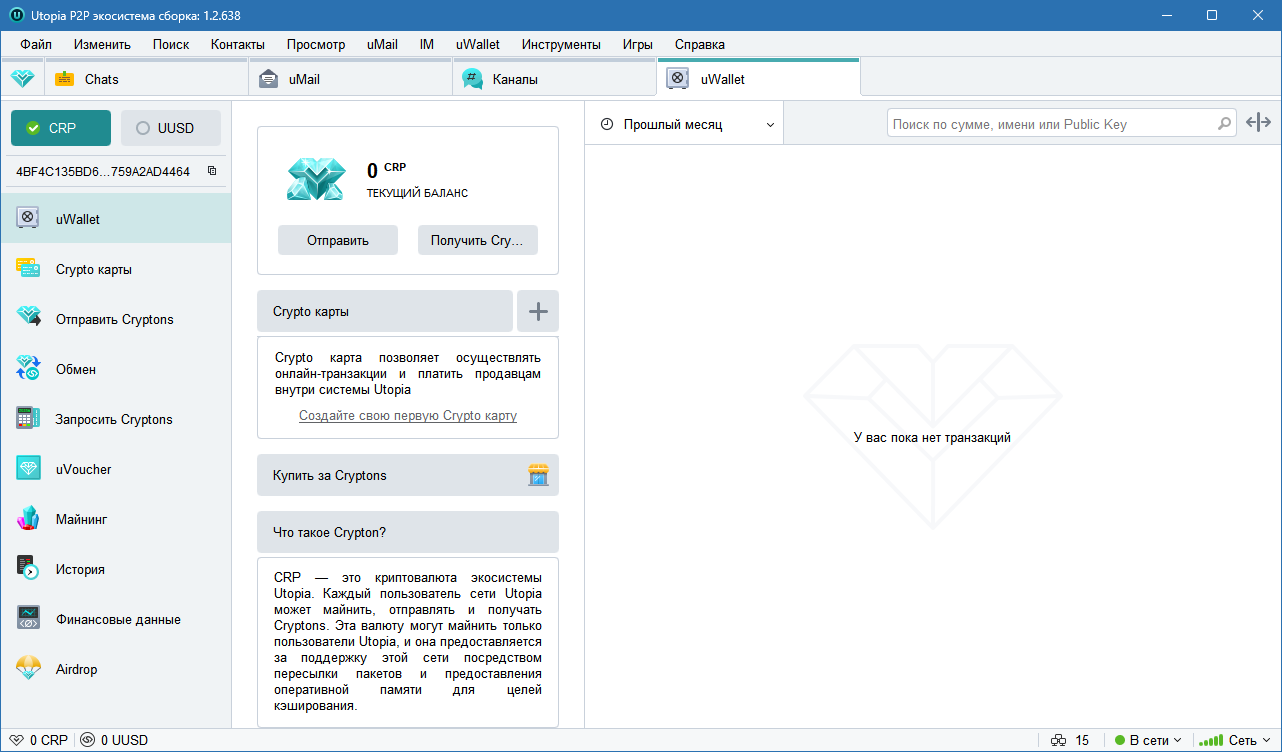Click the search magnifier icon
1282x752 pixels.
pos(1224,124)
